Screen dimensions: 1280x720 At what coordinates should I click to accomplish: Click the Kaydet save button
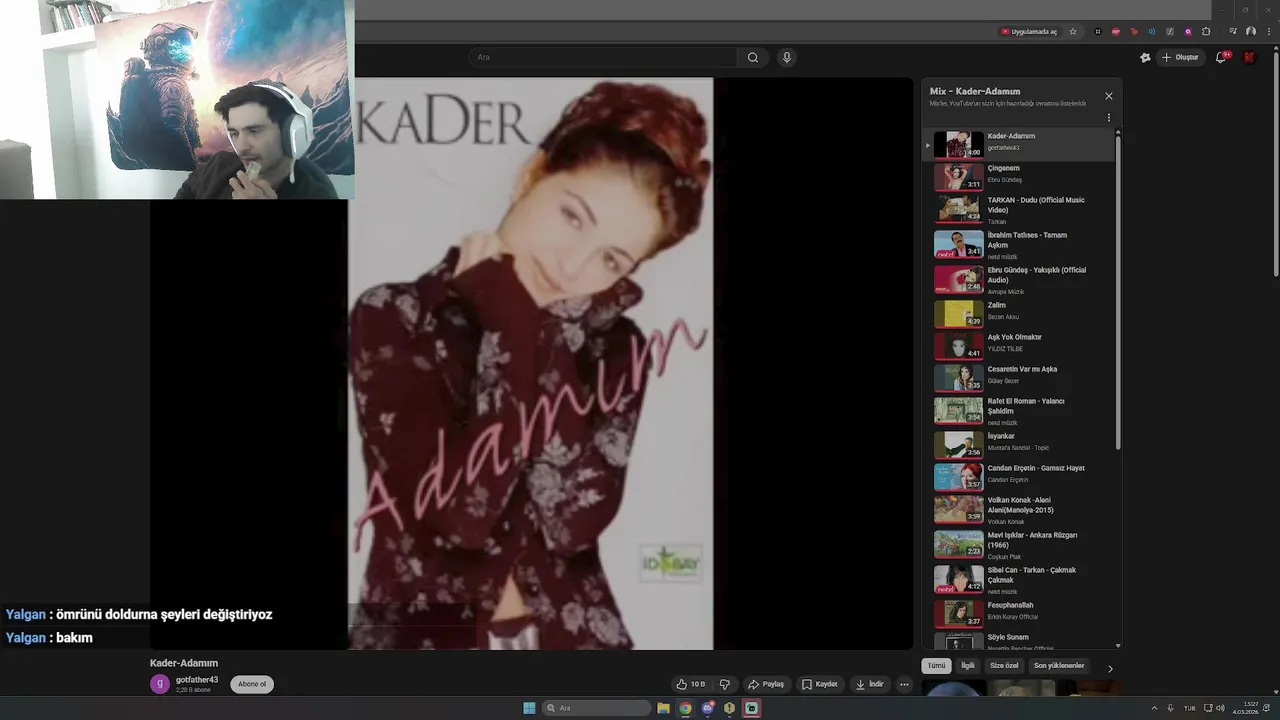pyautogui.click(x=820, y=684)
